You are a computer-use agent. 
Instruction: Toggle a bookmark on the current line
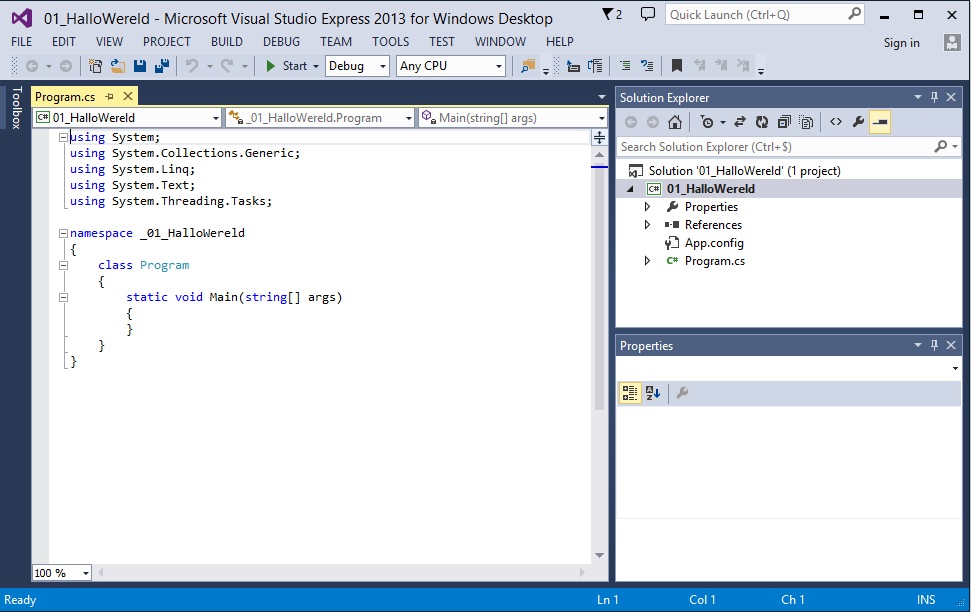point(677,66)
